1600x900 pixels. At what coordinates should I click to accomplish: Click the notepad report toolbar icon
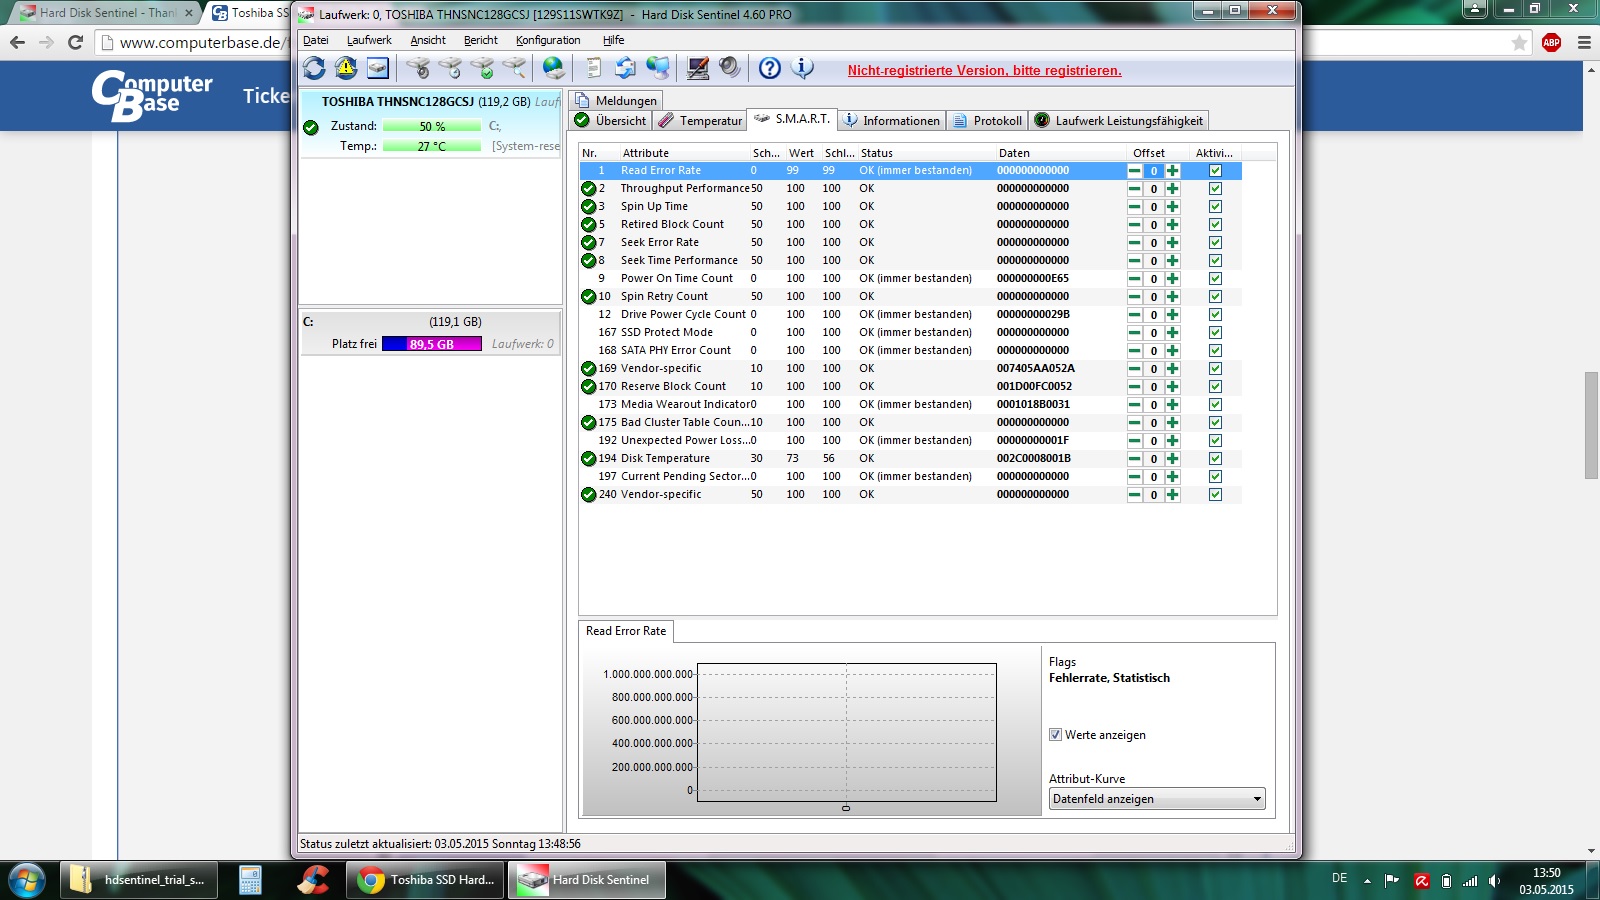click(594, 68)
